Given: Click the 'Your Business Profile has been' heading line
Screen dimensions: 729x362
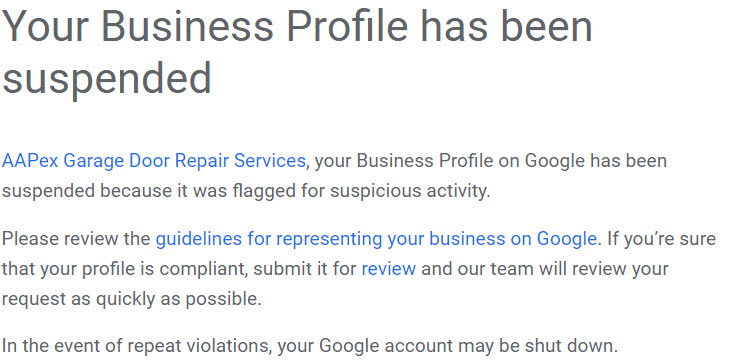Looking at the screenshot, I should [x=298, y=26].
